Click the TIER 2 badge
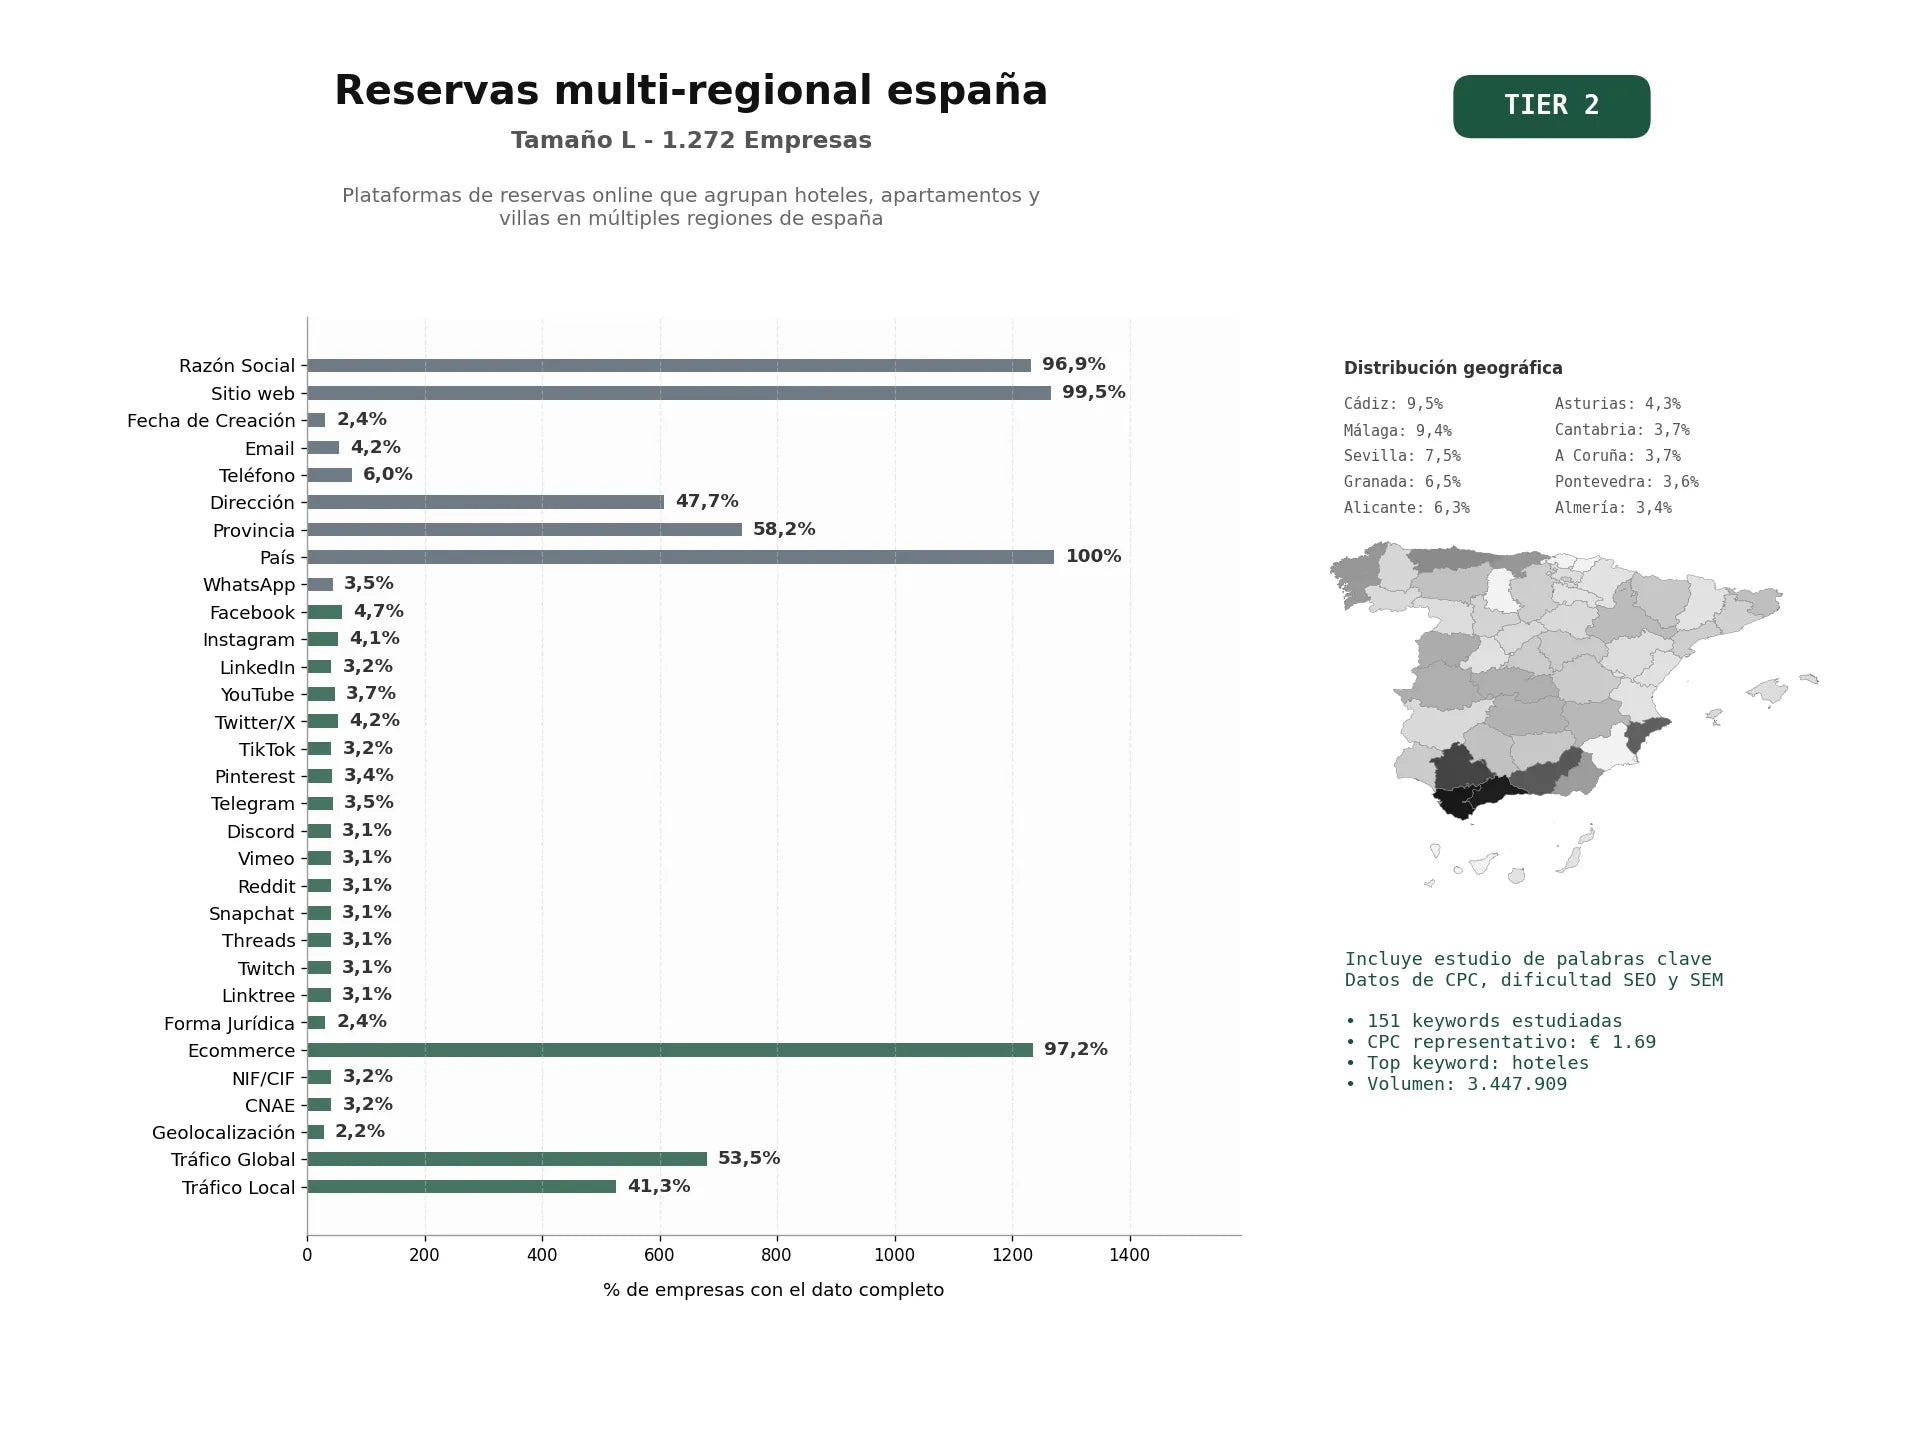This screenshot has width=1920, height=1440. (1551, 106)
